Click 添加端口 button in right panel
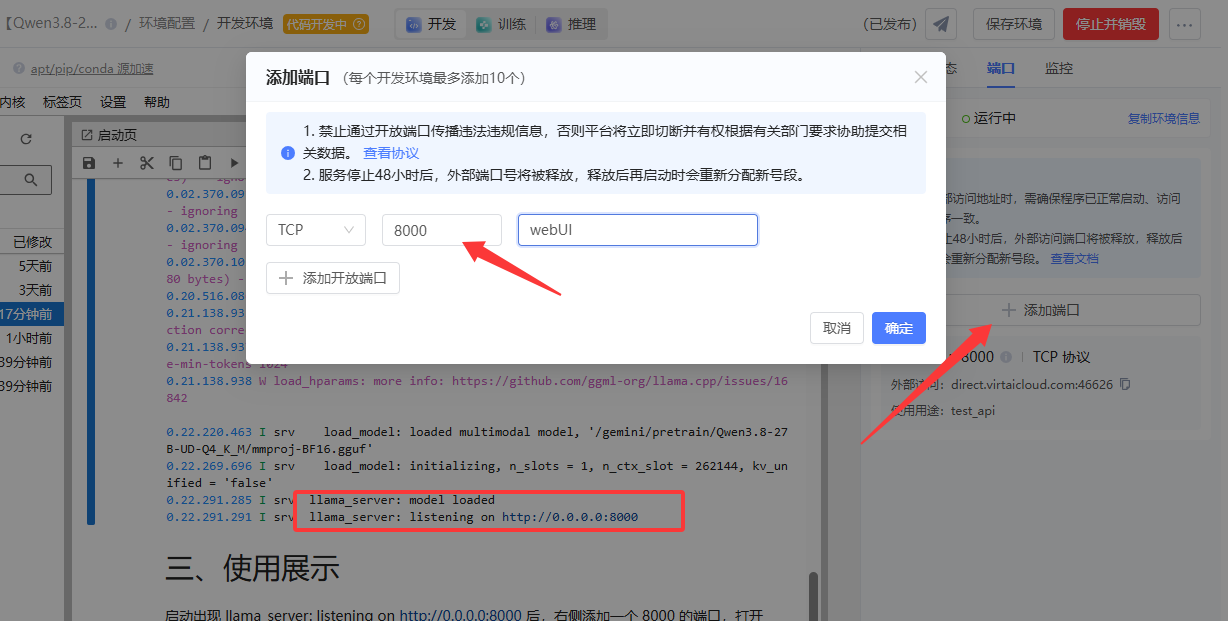This screenshot has height=621, width=1228. pyautogui.click(x=1040, y=310)
